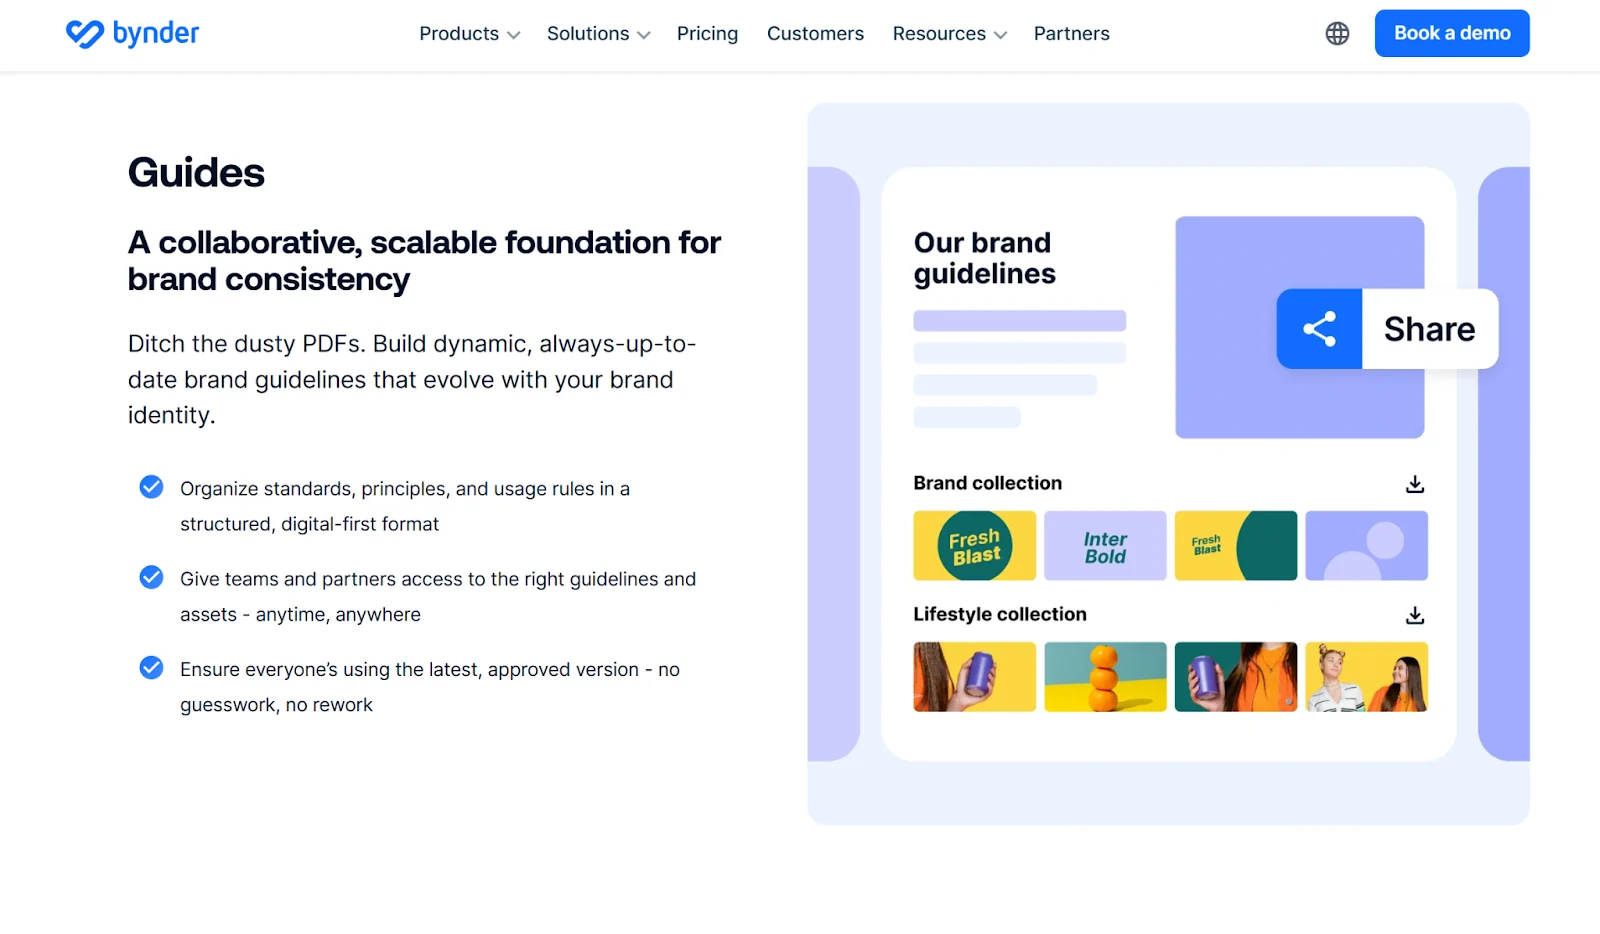Viewport: 1600px width, 934px height.
Task: Click the checkmark beside the organize standards bullet
Action: click(151, 487)
